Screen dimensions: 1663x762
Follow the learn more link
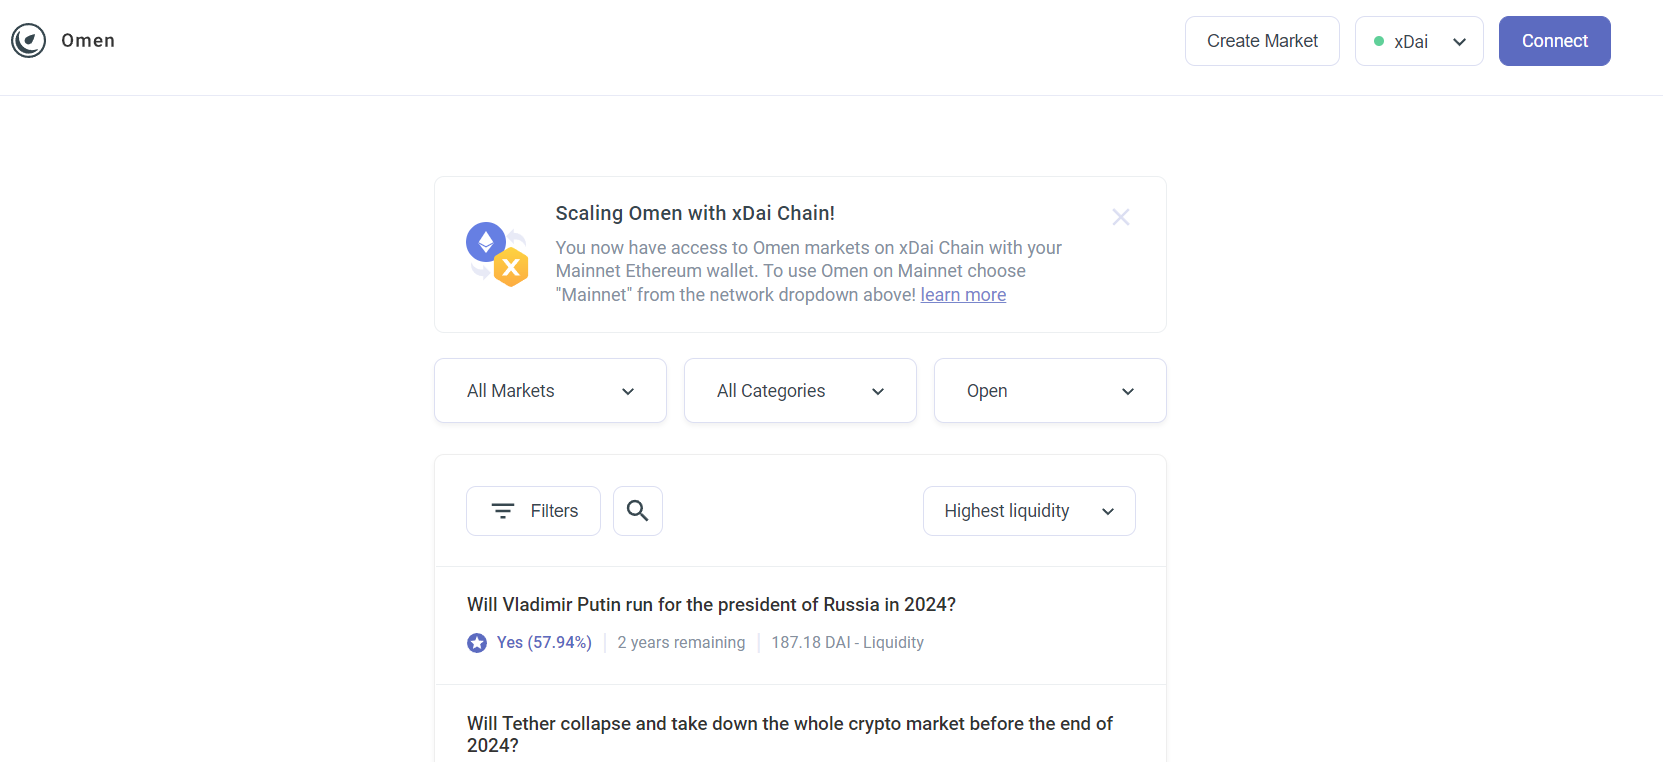(x=963, y=295)
